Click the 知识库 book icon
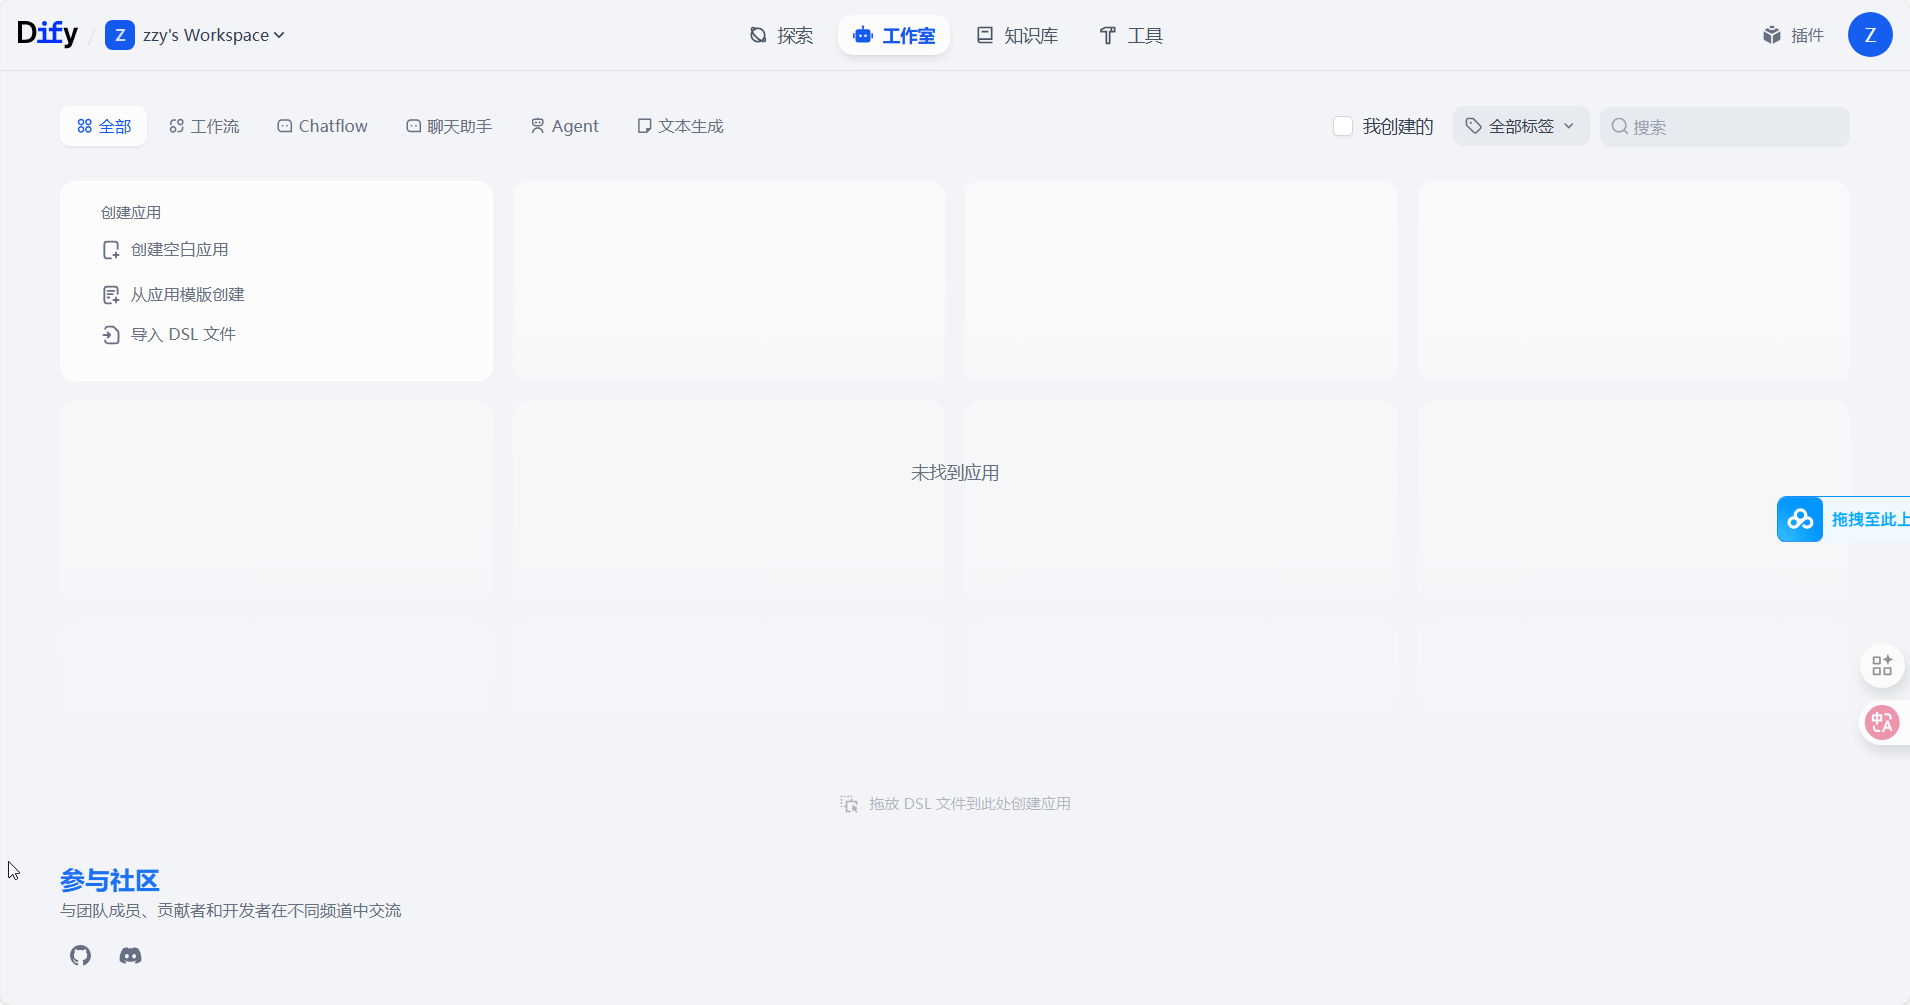 985,36
